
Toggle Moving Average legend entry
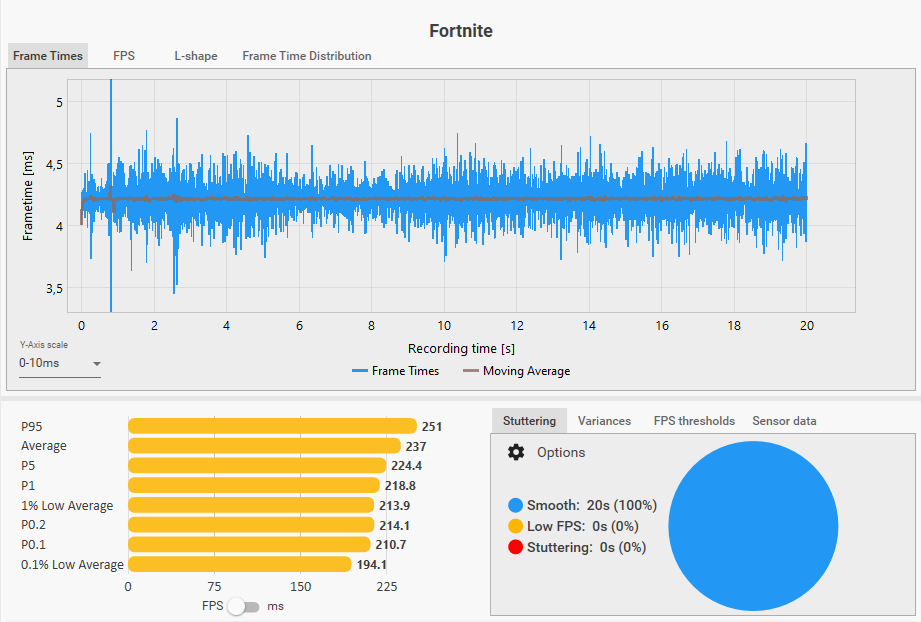pos(516,371)
